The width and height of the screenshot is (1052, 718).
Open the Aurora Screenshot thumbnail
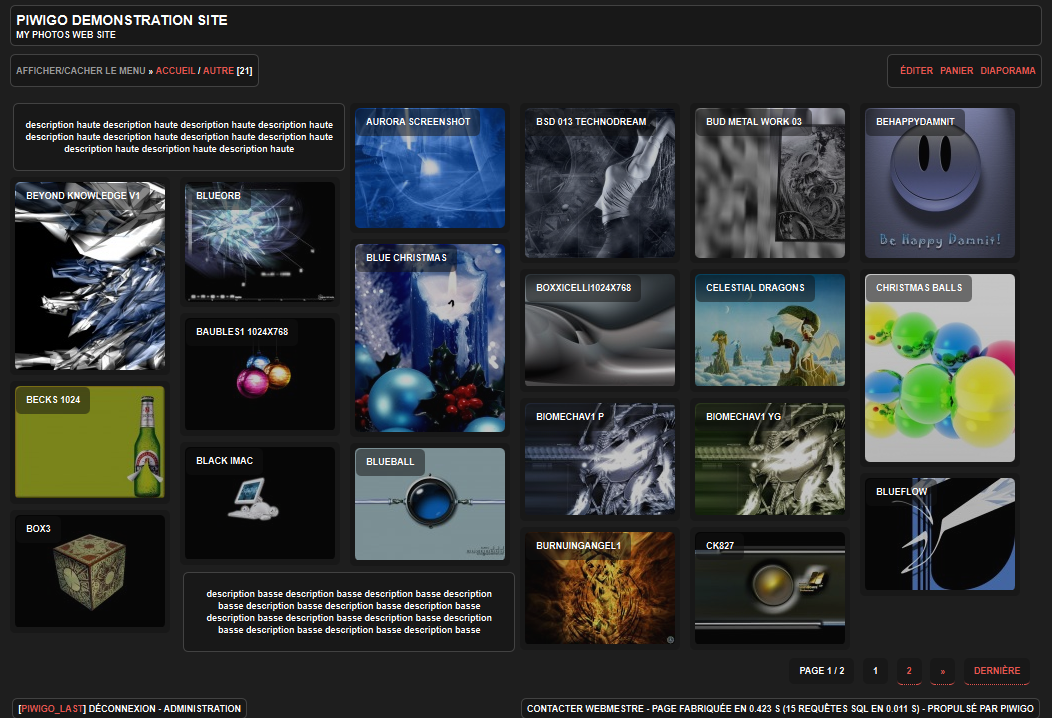(430, 168)
